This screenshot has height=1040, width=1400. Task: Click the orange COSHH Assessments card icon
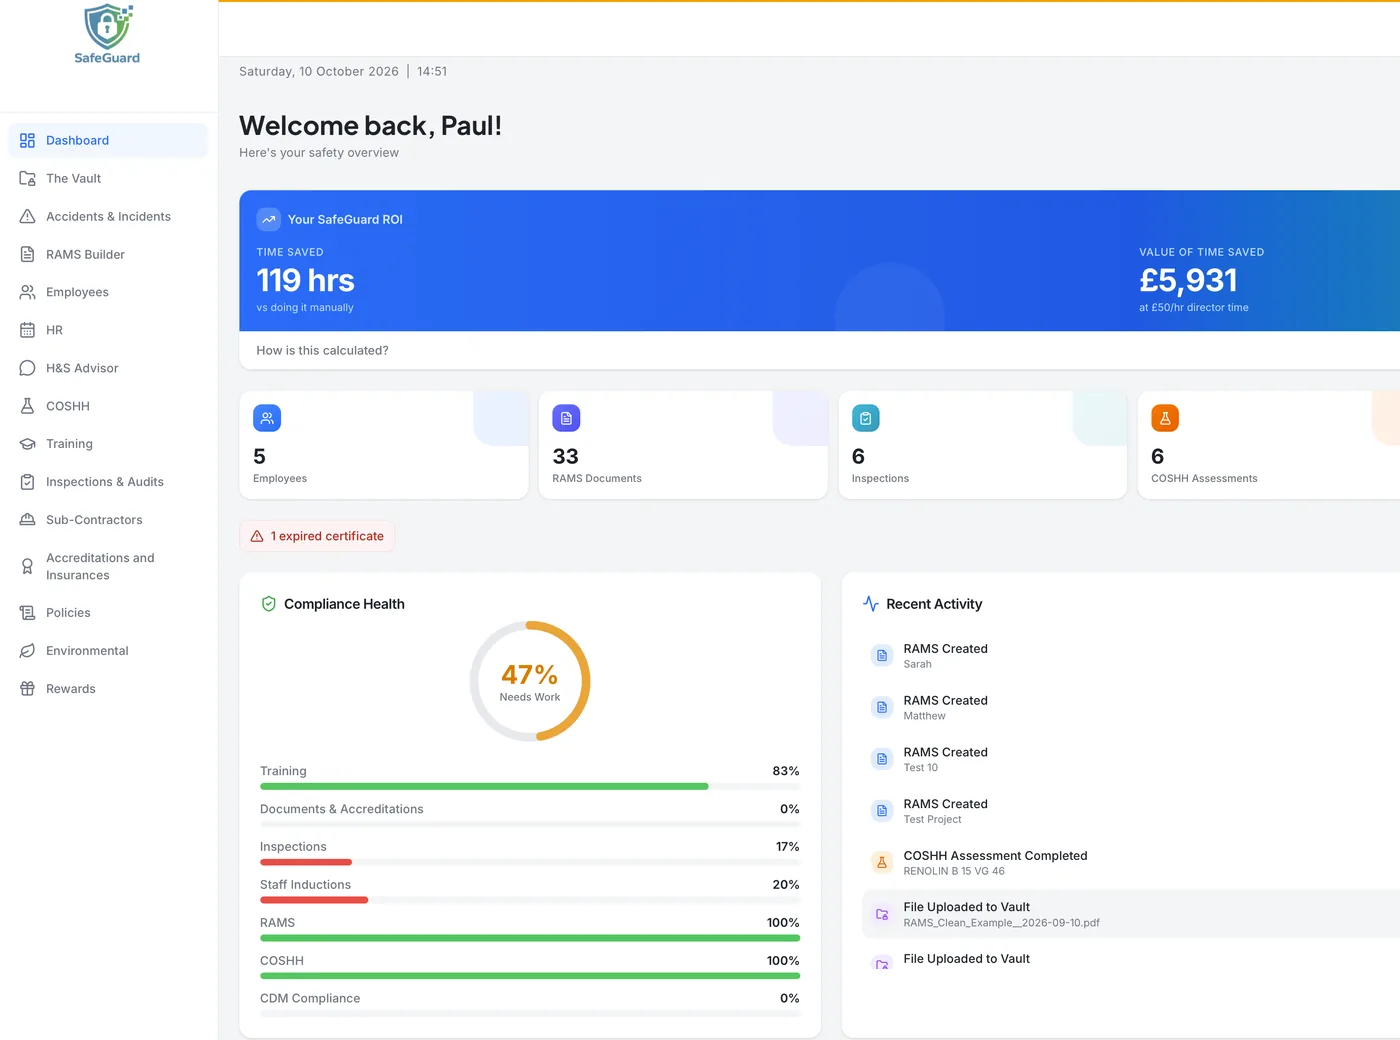pos(1165,419)
